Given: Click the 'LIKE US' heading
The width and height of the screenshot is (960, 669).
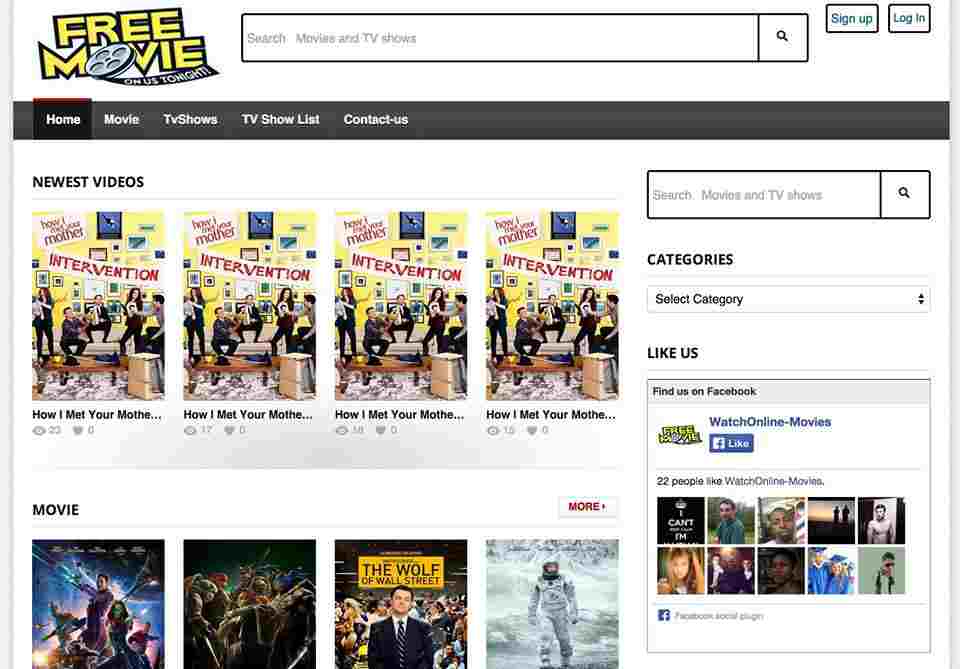Looking at the screenshot, I should (672, 353).
